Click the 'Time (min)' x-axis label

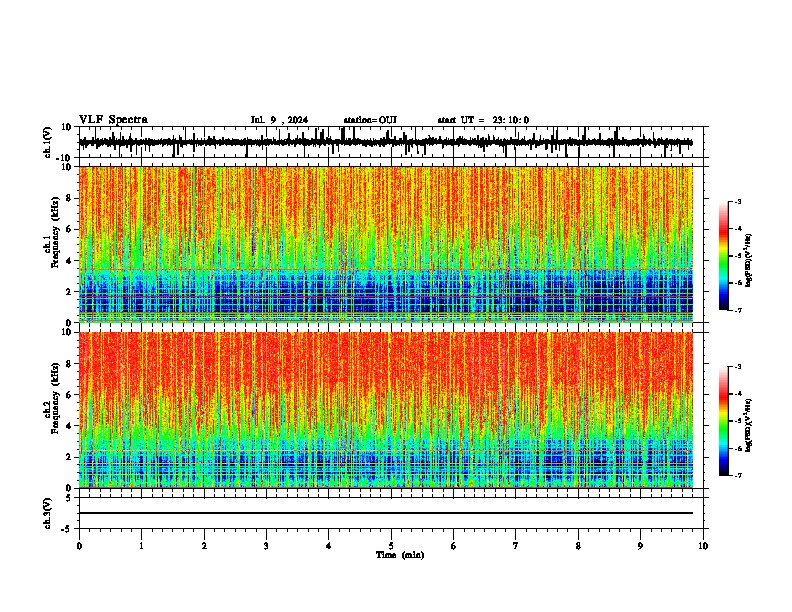tap(400, 555)
